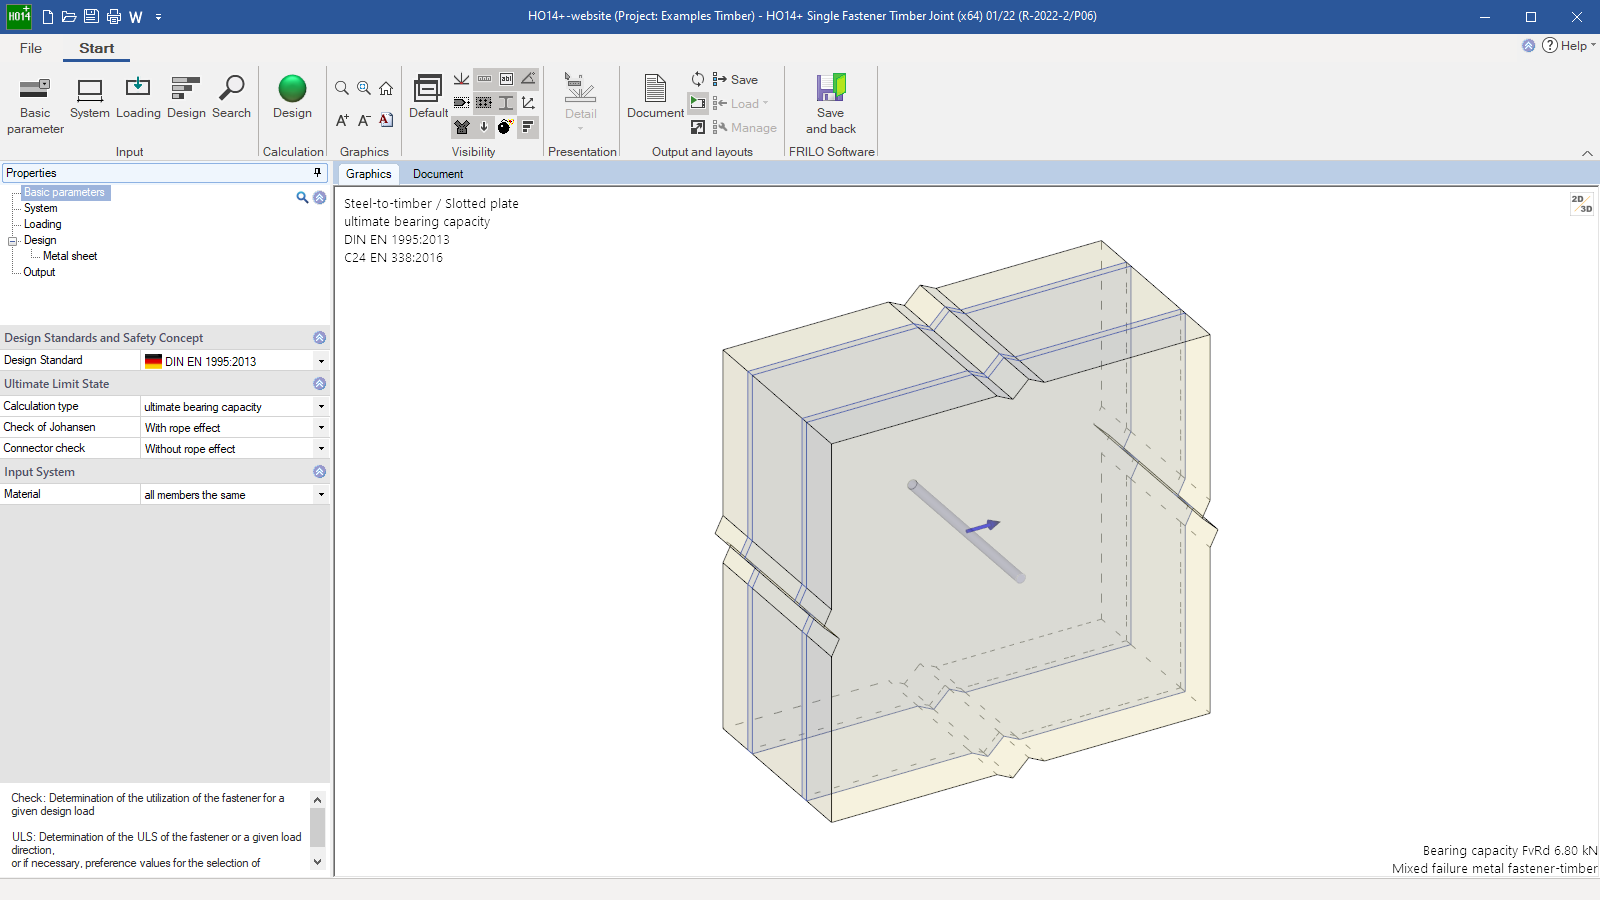Image resolution: width=1600 pixels, height=900 pixels.
Task: Open the Search magnifier tool
Action: click(231, 98)
